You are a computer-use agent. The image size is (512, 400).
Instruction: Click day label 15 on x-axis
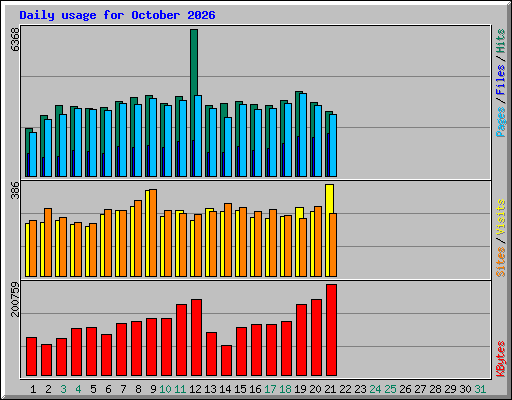click(x=240, y=389)
